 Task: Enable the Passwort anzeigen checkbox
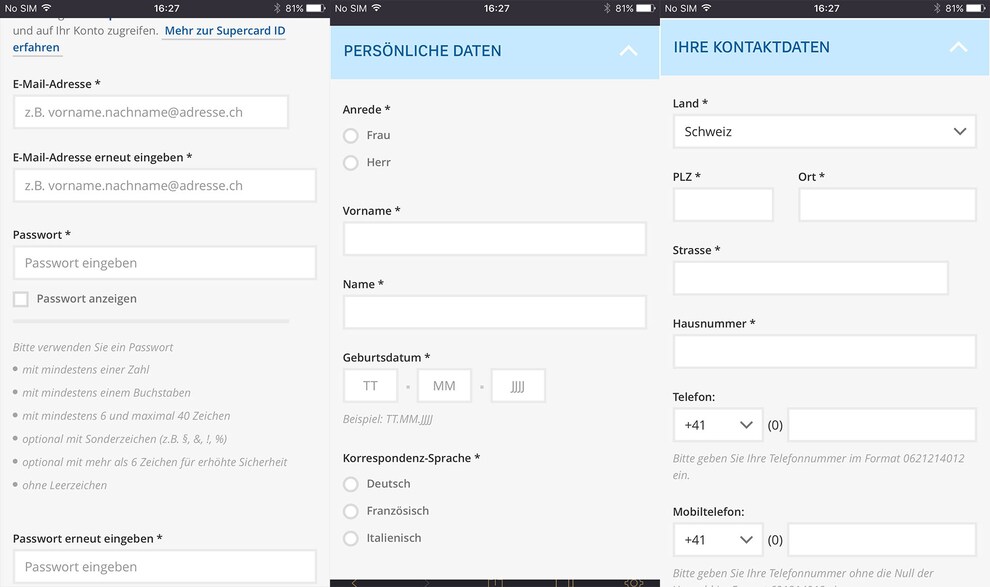click(21, 299)
